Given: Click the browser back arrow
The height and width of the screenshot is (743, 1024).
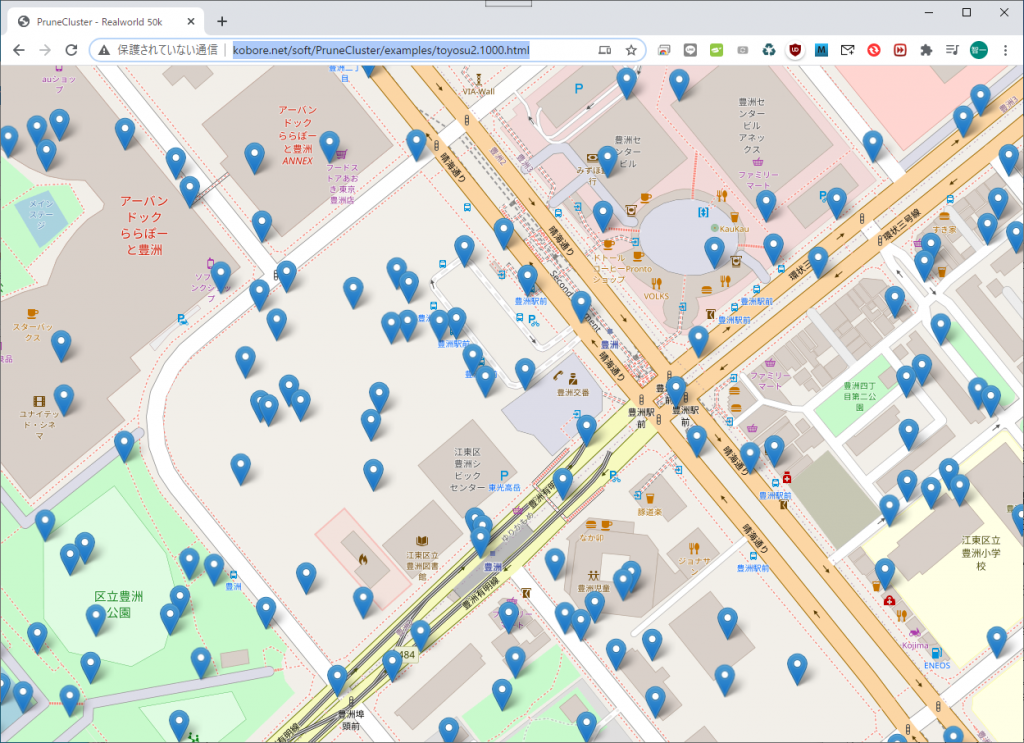Looking at the screenshot, I should pos(18,50).
